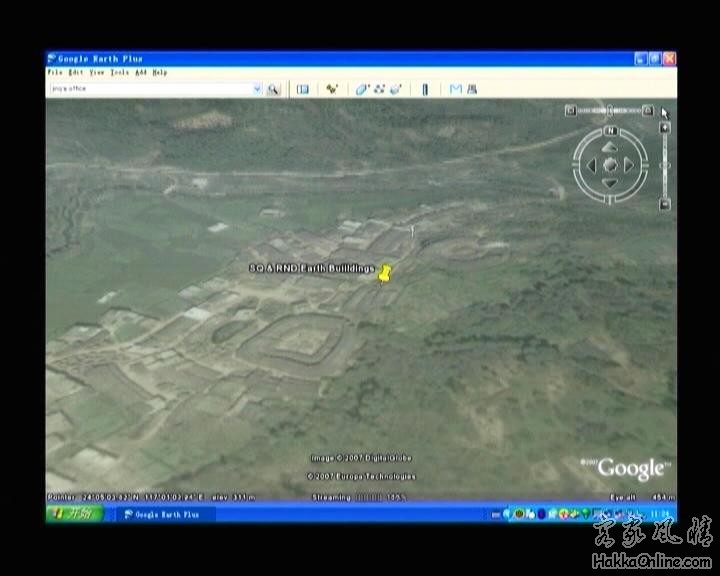Expand the search history dropdown arrow
This screenshot has width=720, height=576.
coord(258,89)
